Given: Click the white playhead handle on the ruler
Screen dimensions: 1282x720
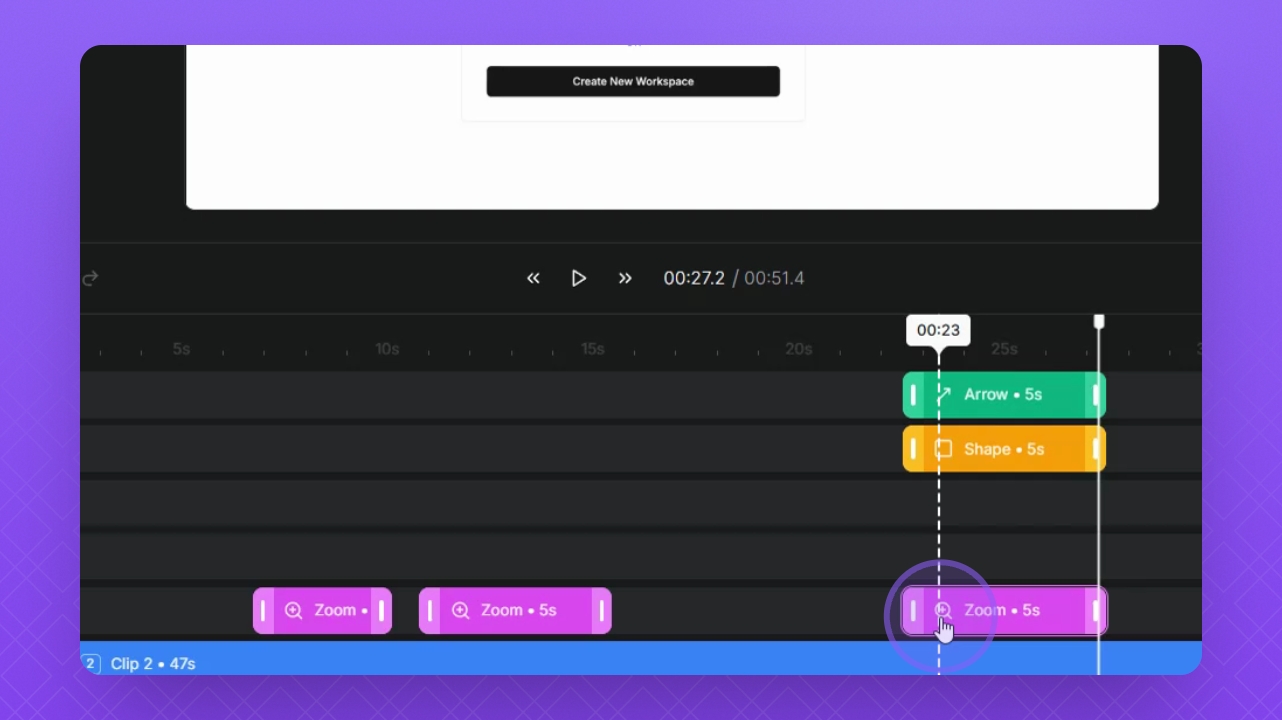Looking at the screenshot, I should click(x=1099, y=321).
